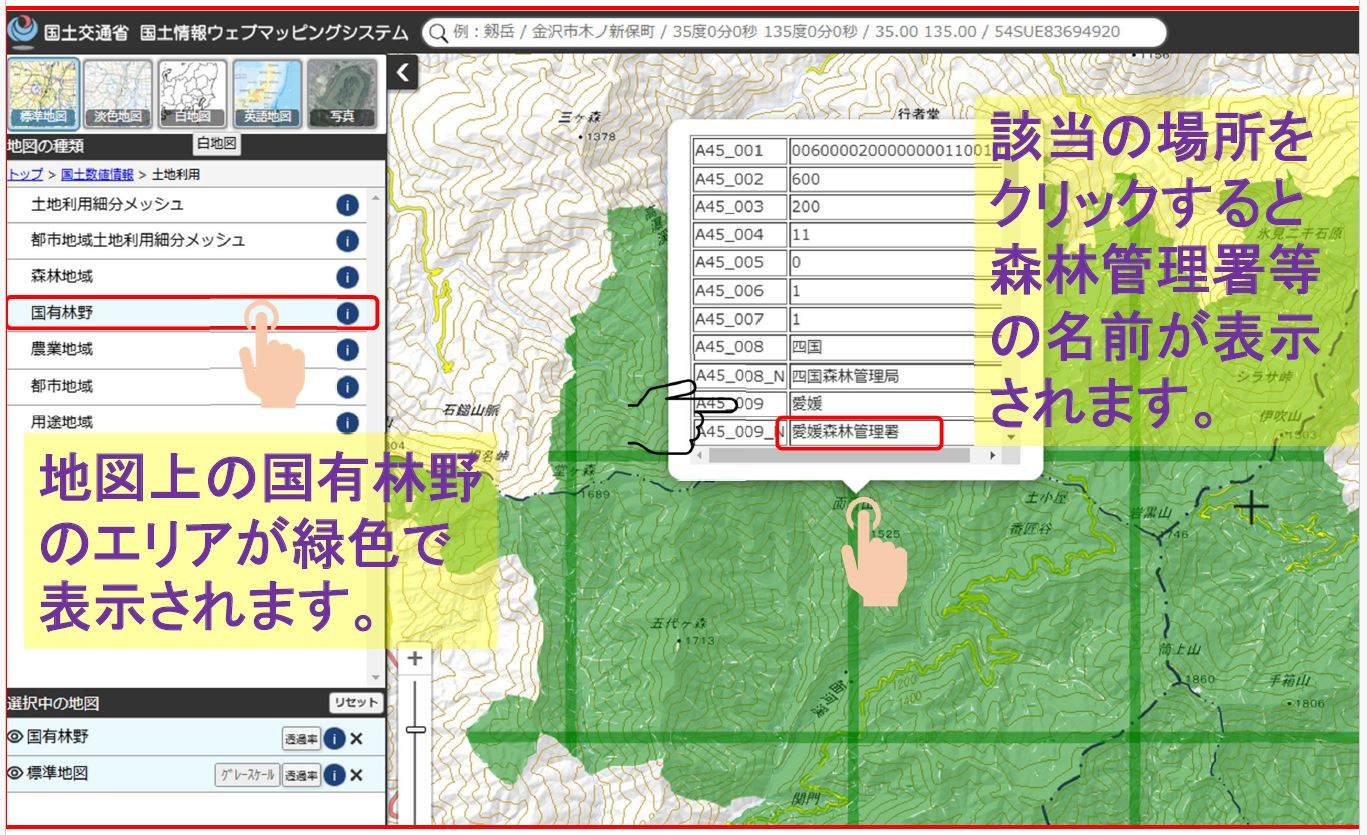1367x835 pixels.
Task: Click the search magnifier icon
Action: (438, 32)
